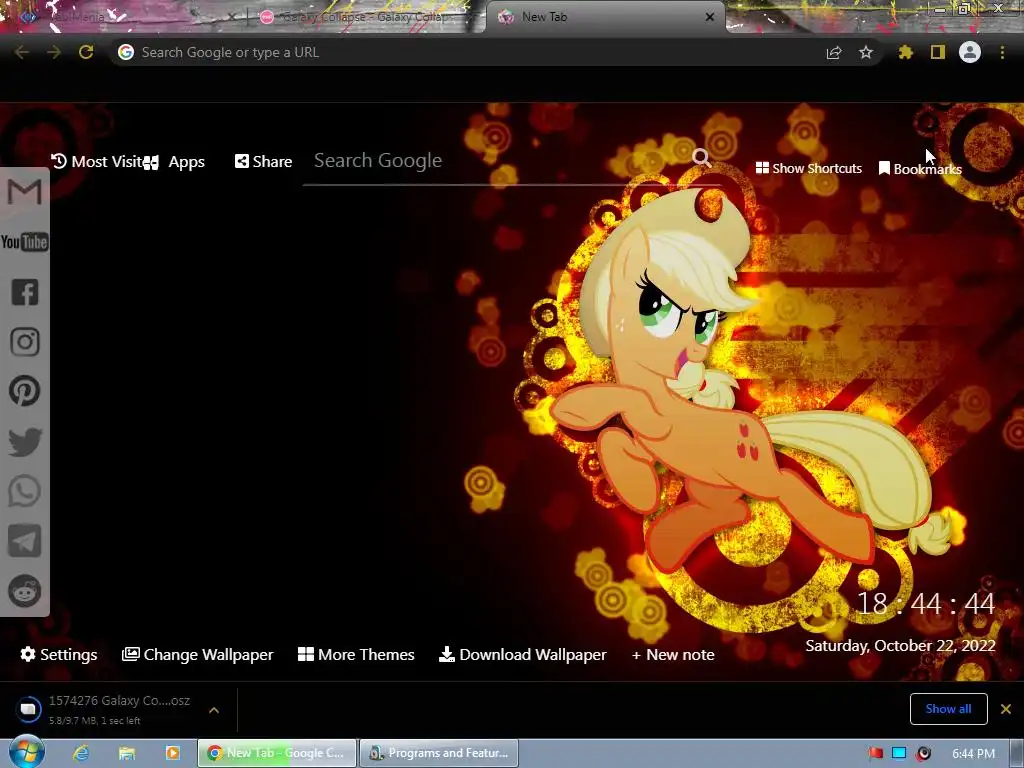Bookmark this tab with the star icon
Viewport: 1024px width, 768px height.
pyautogui.click(x=866, y=52)
